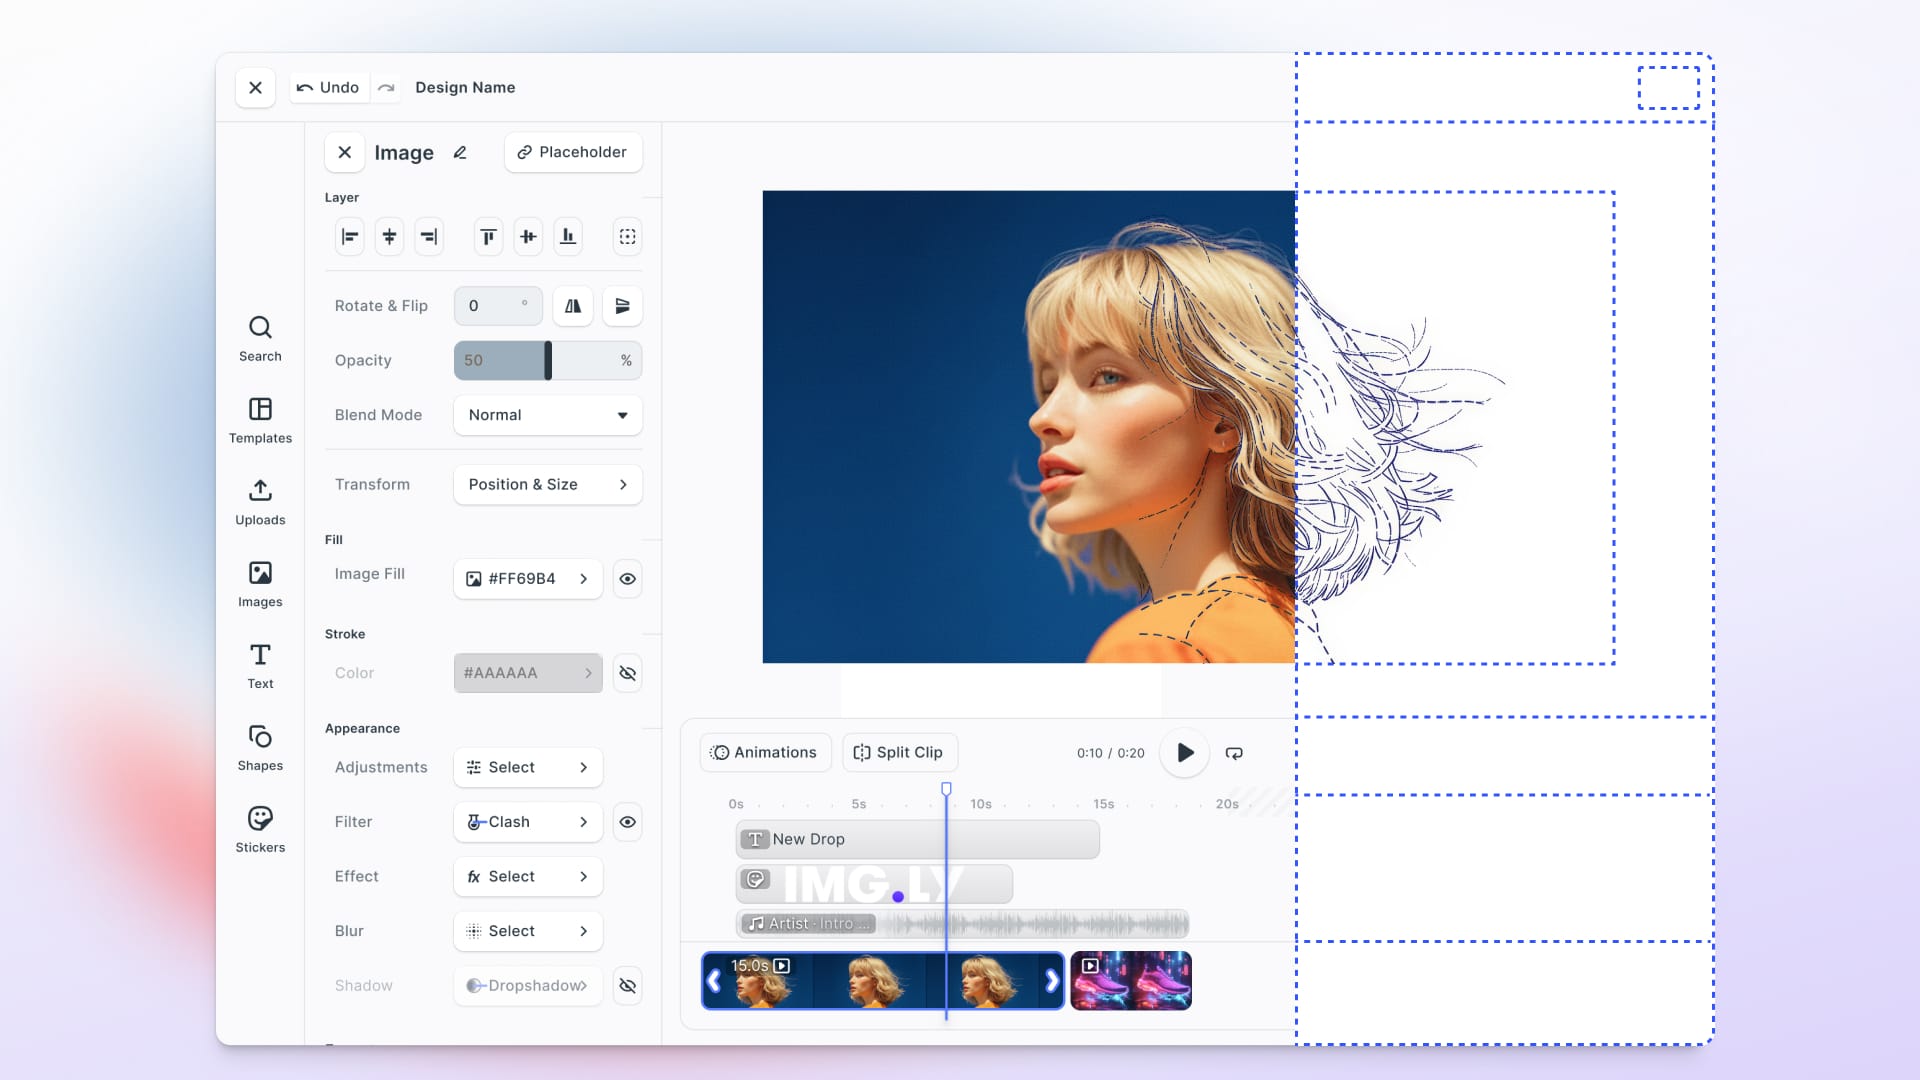Select the Text tool in sidebar
Viewport: 1920px width, 1080px height.
260,664
